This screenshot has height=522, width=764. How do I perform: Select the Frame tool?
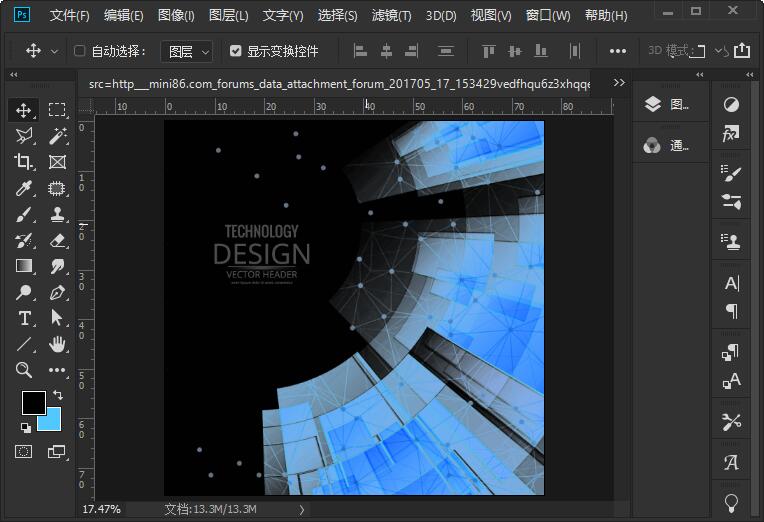click(57, 162)
